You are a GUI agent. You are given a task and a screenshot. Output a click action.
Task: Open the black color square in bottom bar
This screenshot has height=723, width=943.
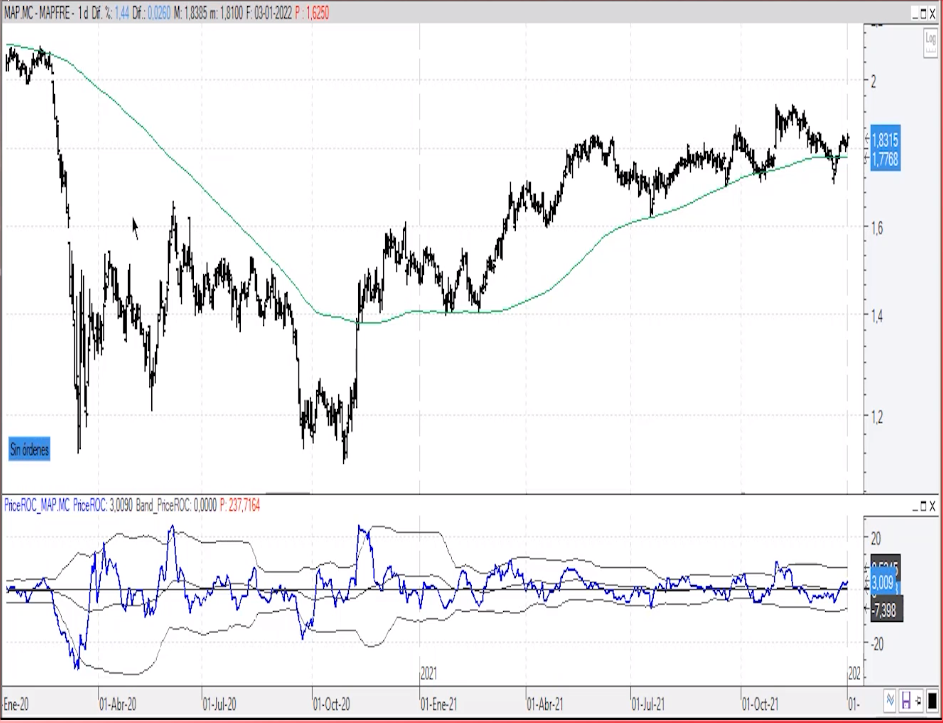932,701
